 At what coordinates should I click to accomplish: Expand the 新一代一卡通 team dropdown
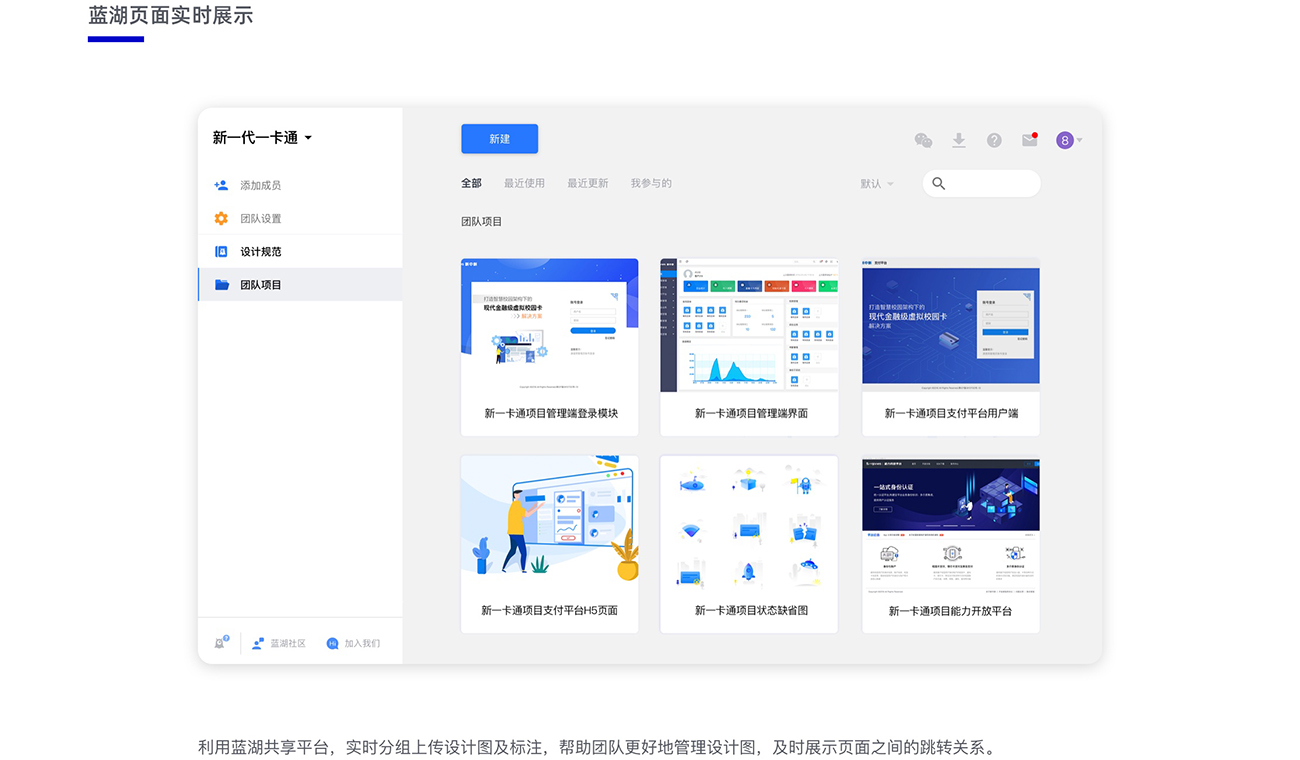pyautogui.click(x=262, y=138)
